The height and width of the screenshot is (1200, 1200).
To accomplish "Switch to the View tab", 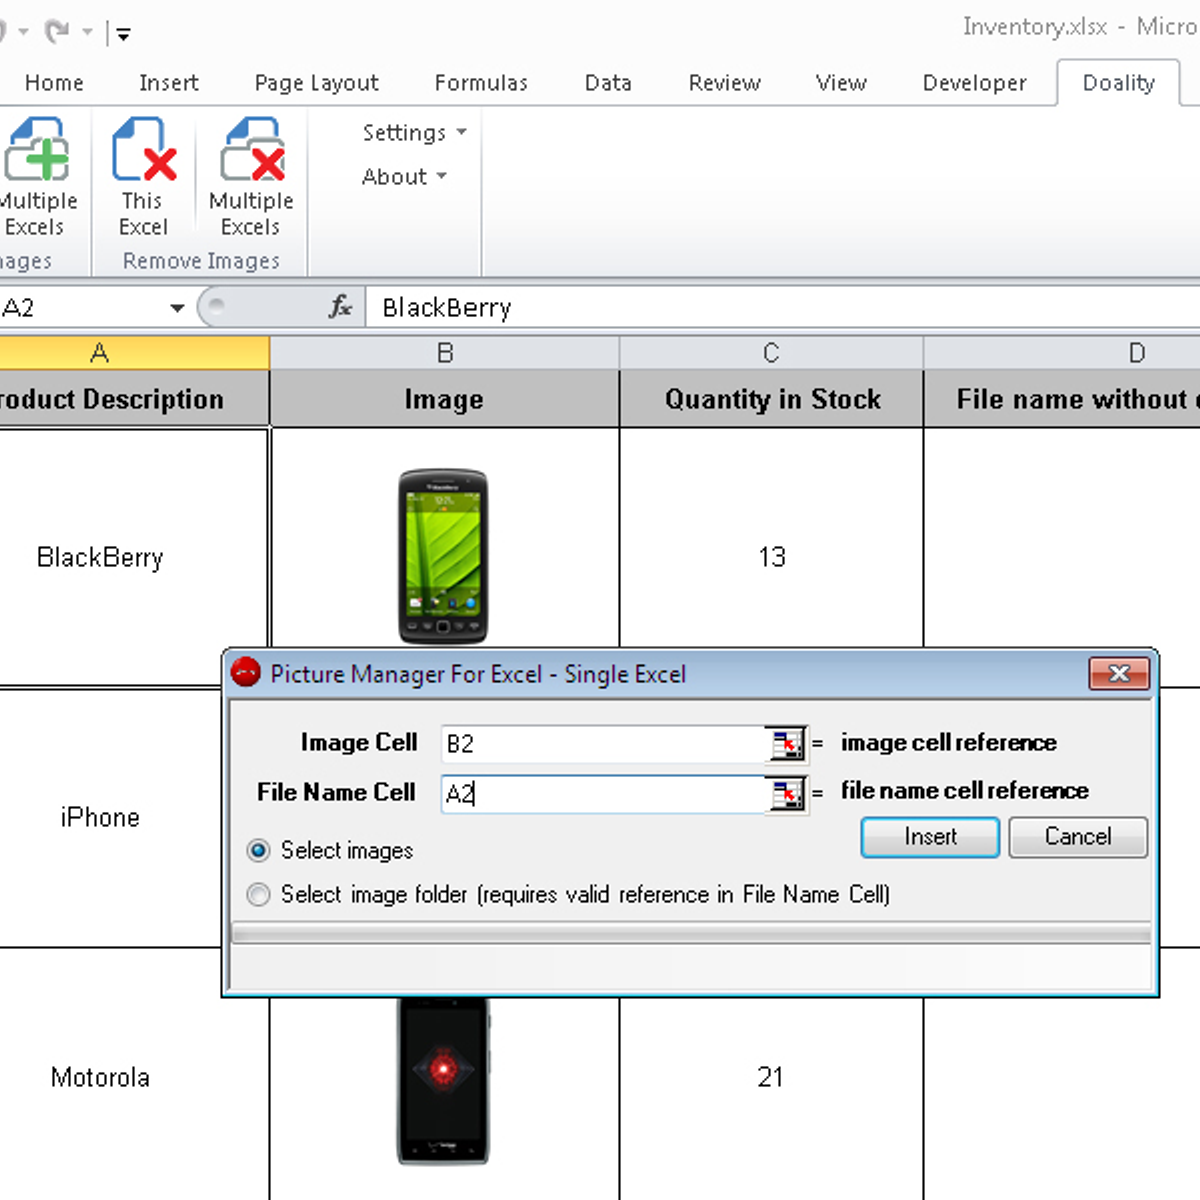I will coord(841,83).
